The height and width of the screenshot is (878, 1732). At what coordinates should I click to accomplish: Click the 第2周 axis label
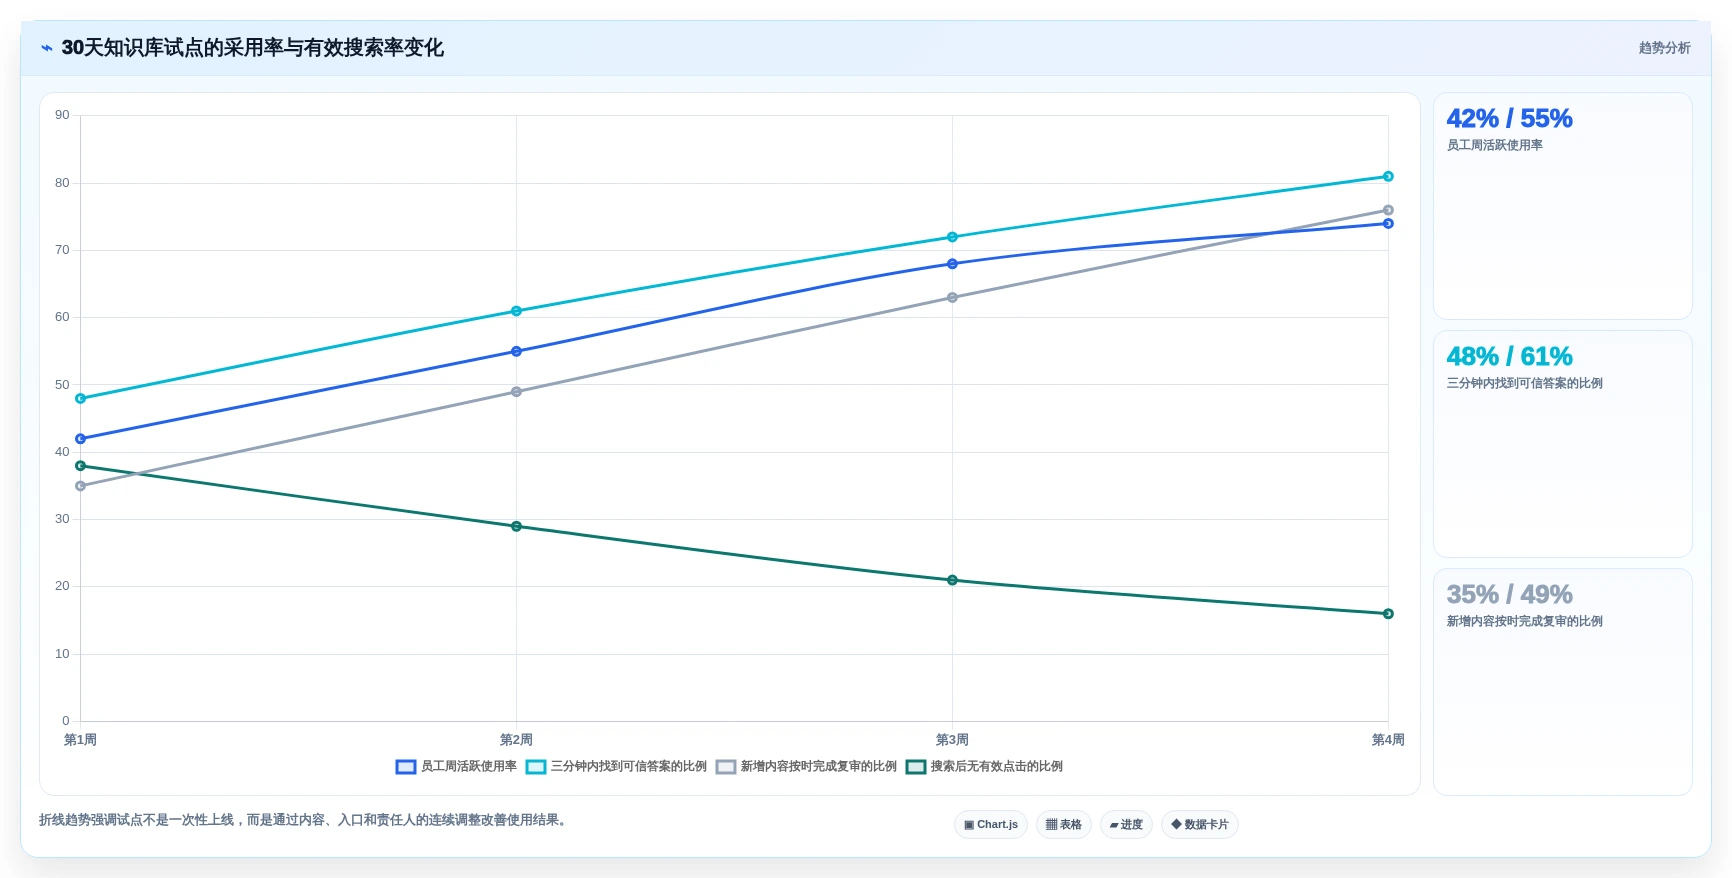(x=516, y=740)
